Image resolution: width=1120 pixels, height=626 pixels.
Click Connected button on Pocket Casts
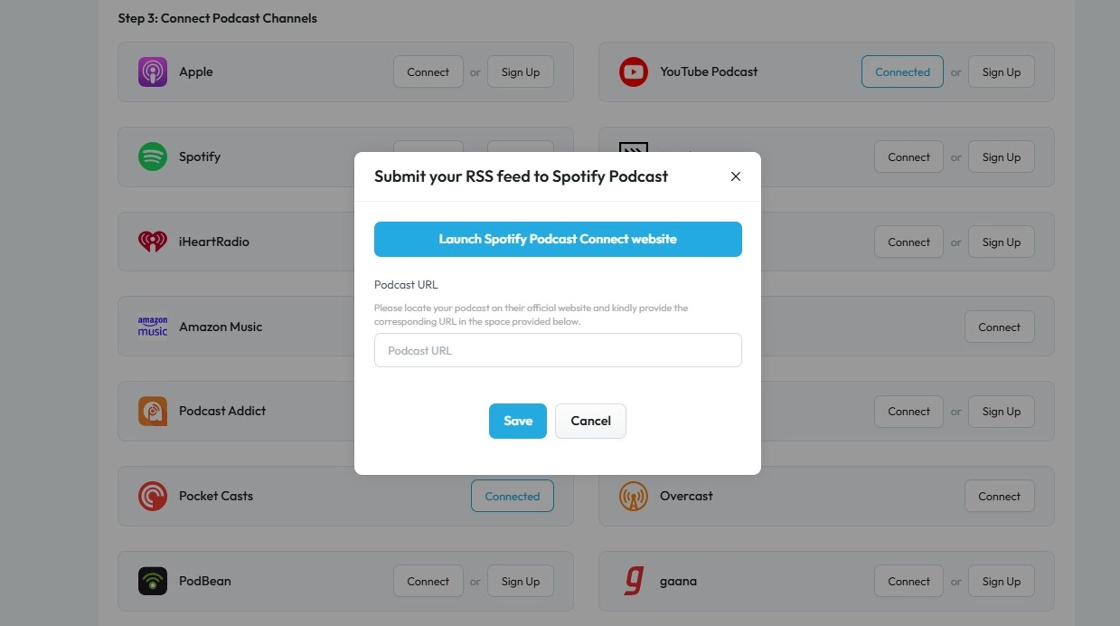point(512,496)
